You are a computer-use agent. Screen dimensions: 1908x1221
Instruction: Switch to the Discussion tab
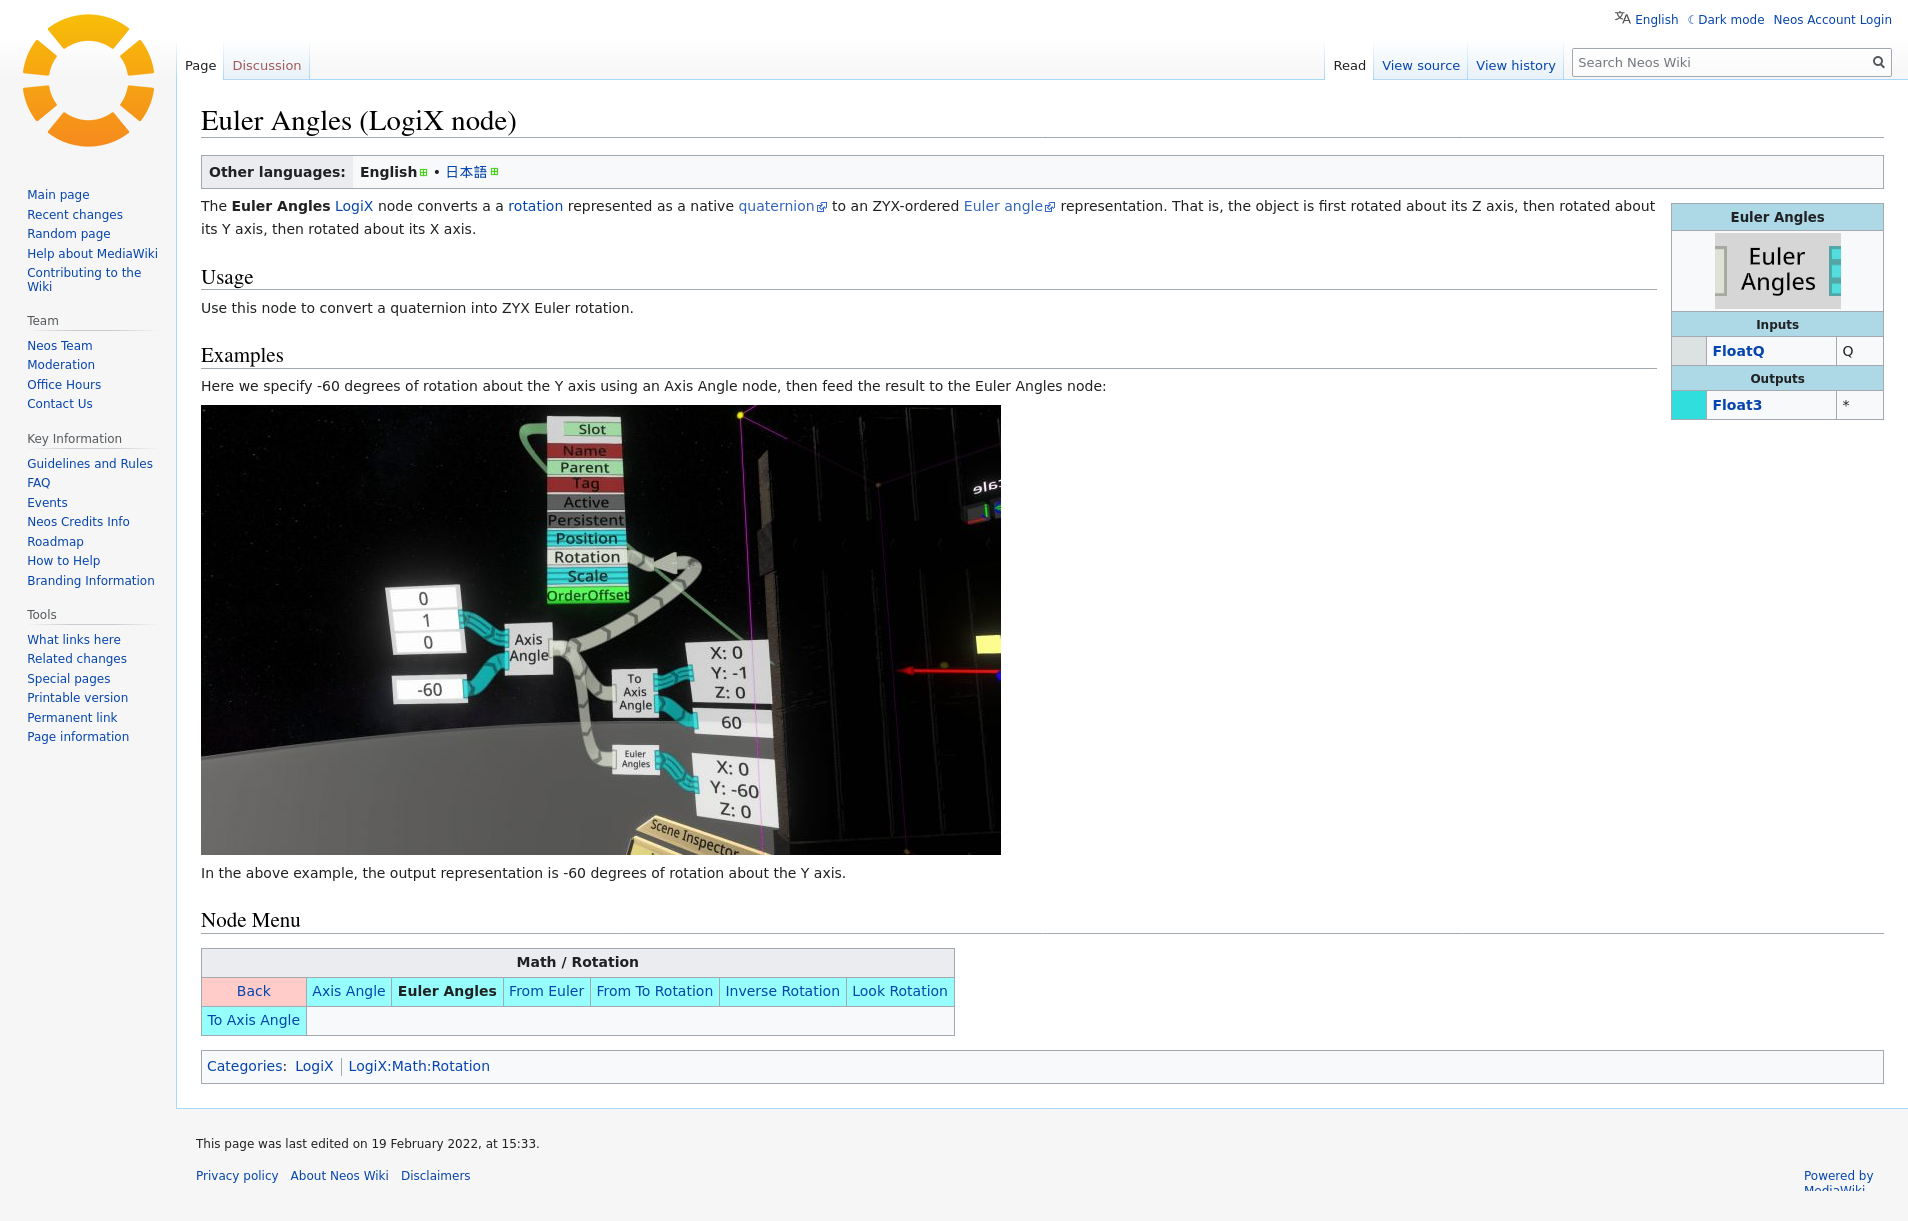pos(266,66)
